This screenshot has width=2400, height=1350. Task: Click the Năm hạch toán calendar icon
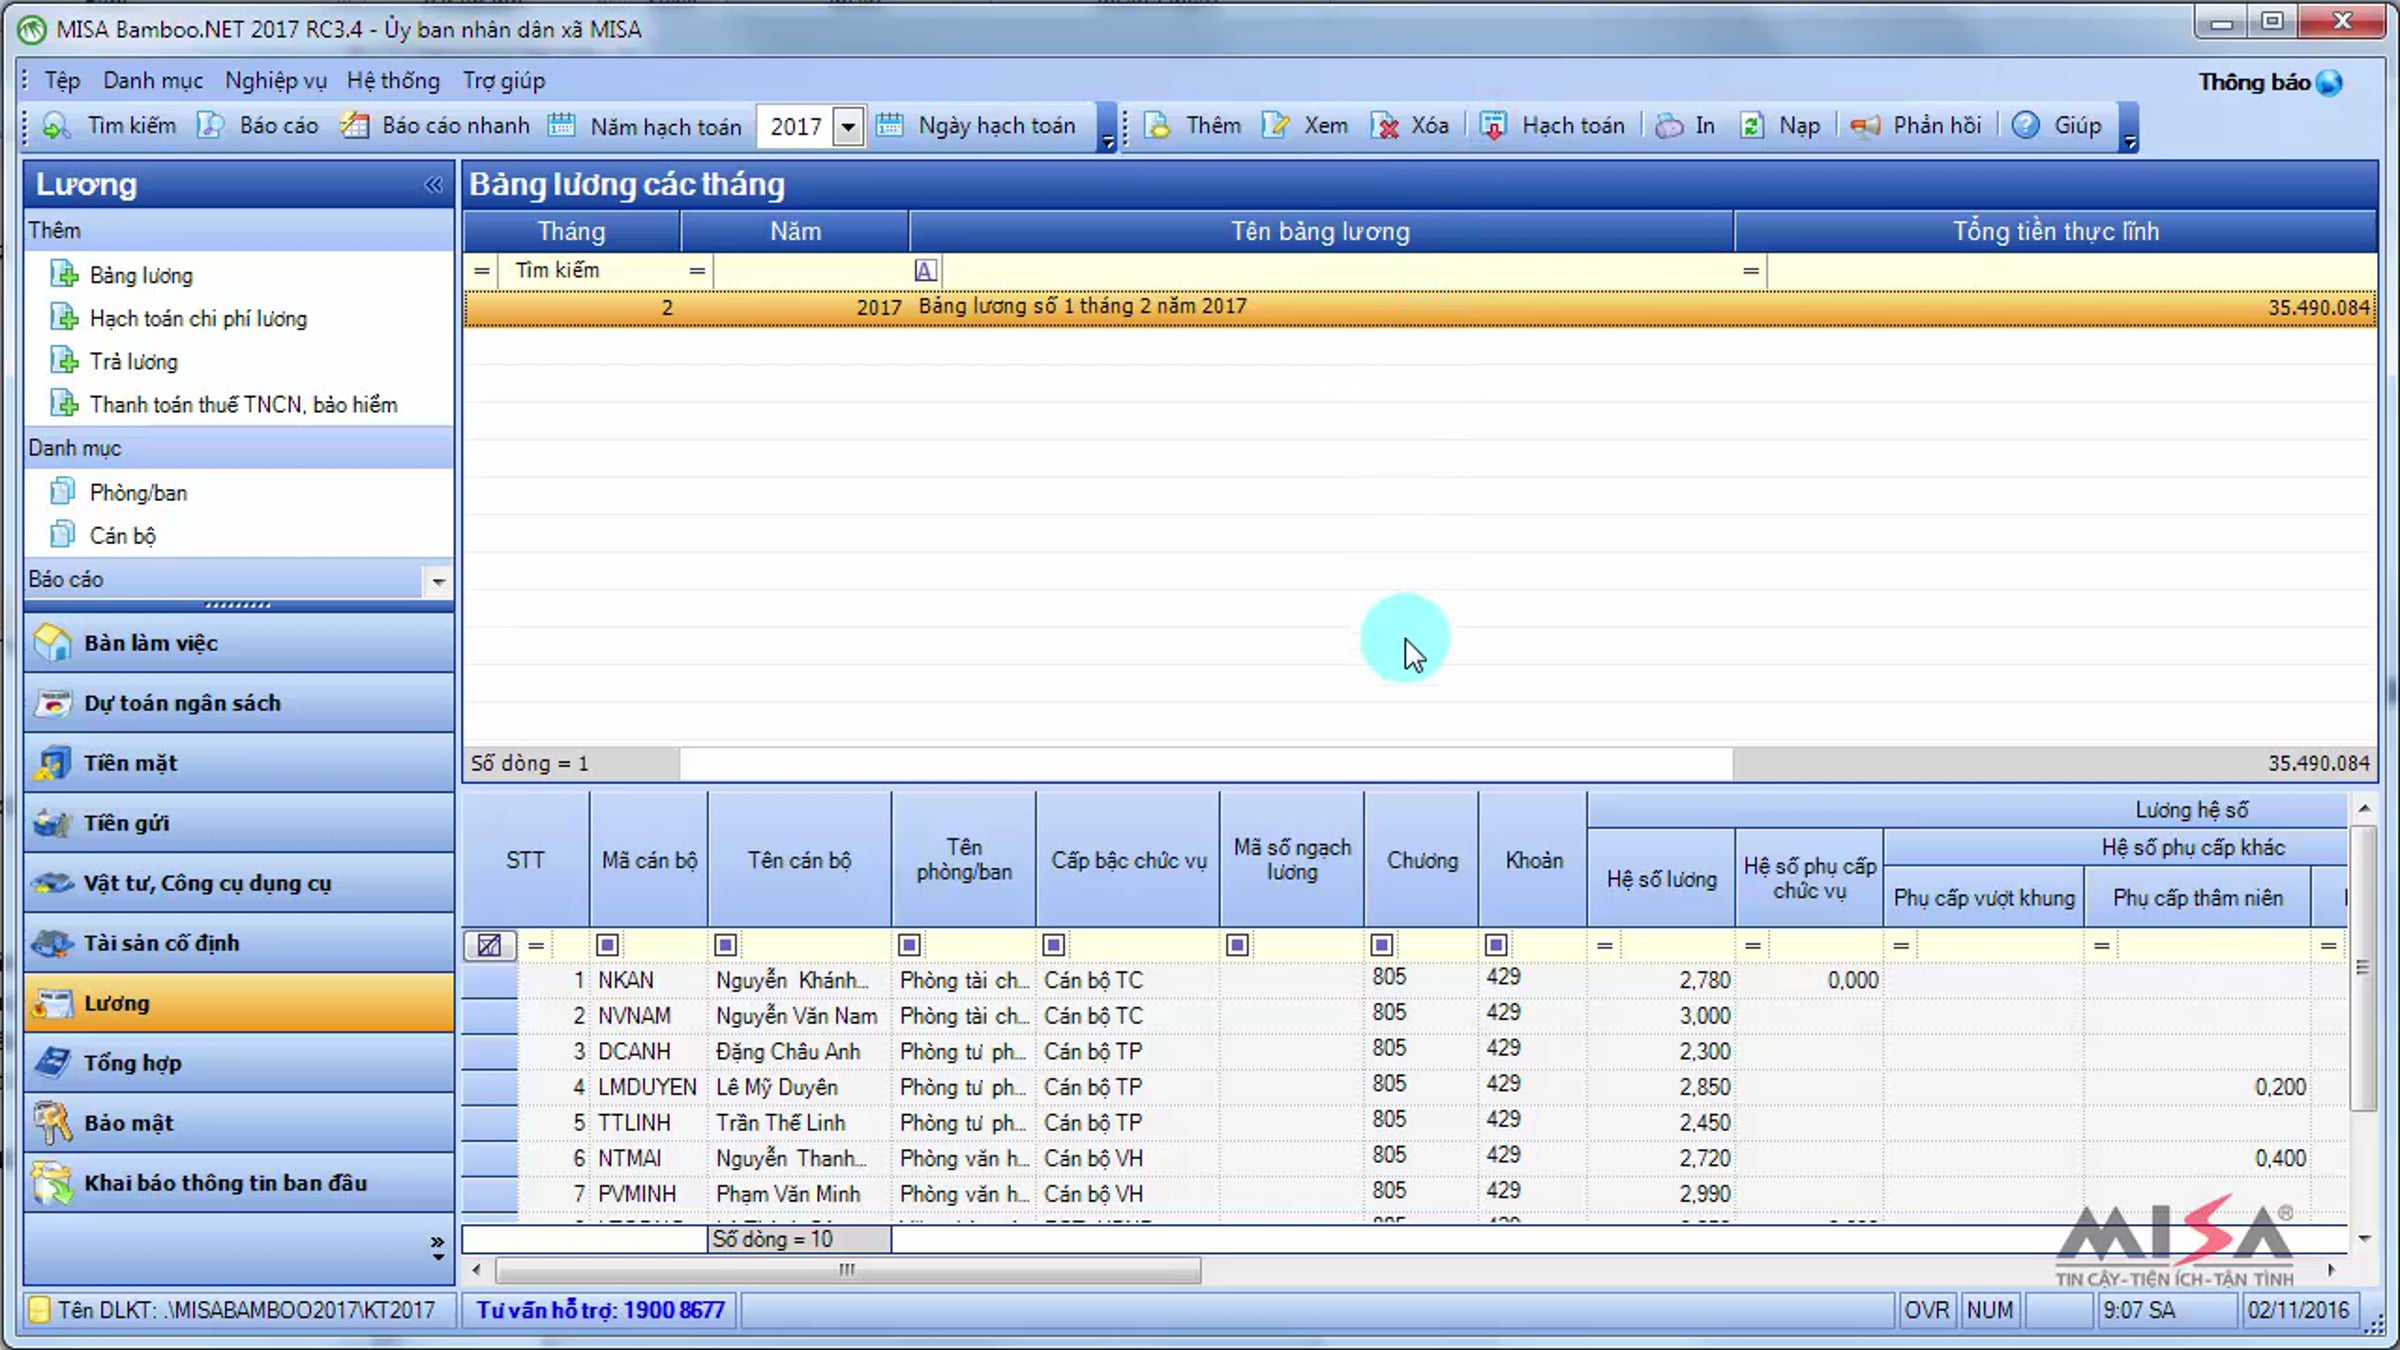562,126
